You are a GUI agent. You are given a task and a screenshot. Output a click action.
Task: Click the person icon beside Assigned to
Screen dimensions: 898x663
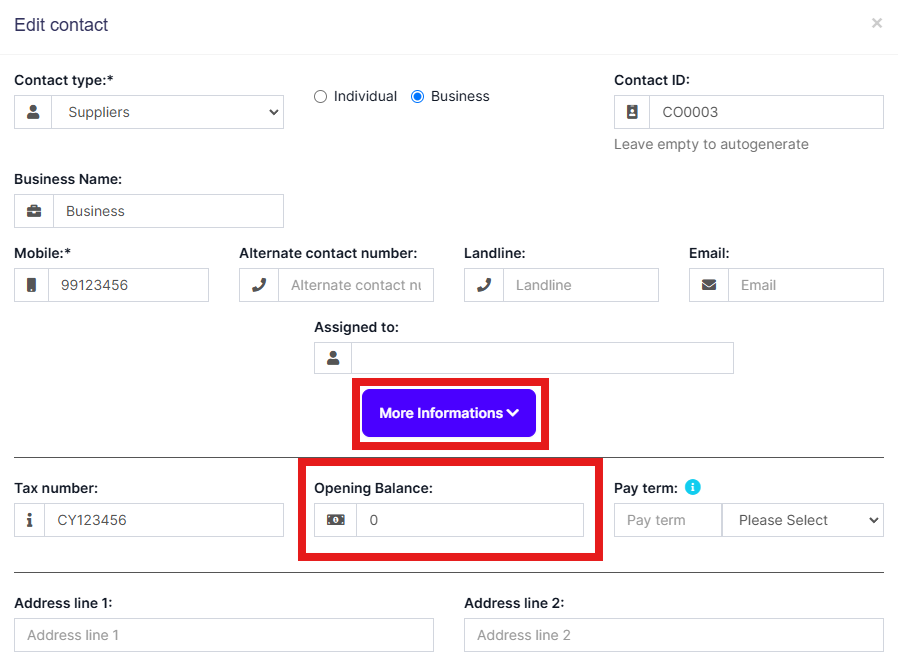[x=333, y=358]
